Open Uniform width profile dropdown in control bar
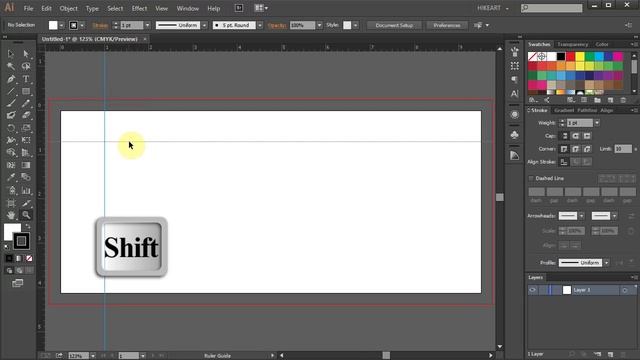This screenshot has width=640, height=360. click(x=204, y=25)
